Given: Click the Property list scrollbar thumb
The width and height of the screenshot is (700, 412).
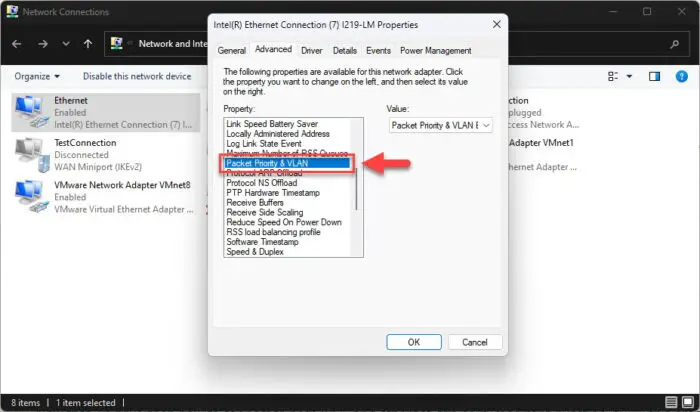Looking at the screenshot, I should (x=356, y=190).
